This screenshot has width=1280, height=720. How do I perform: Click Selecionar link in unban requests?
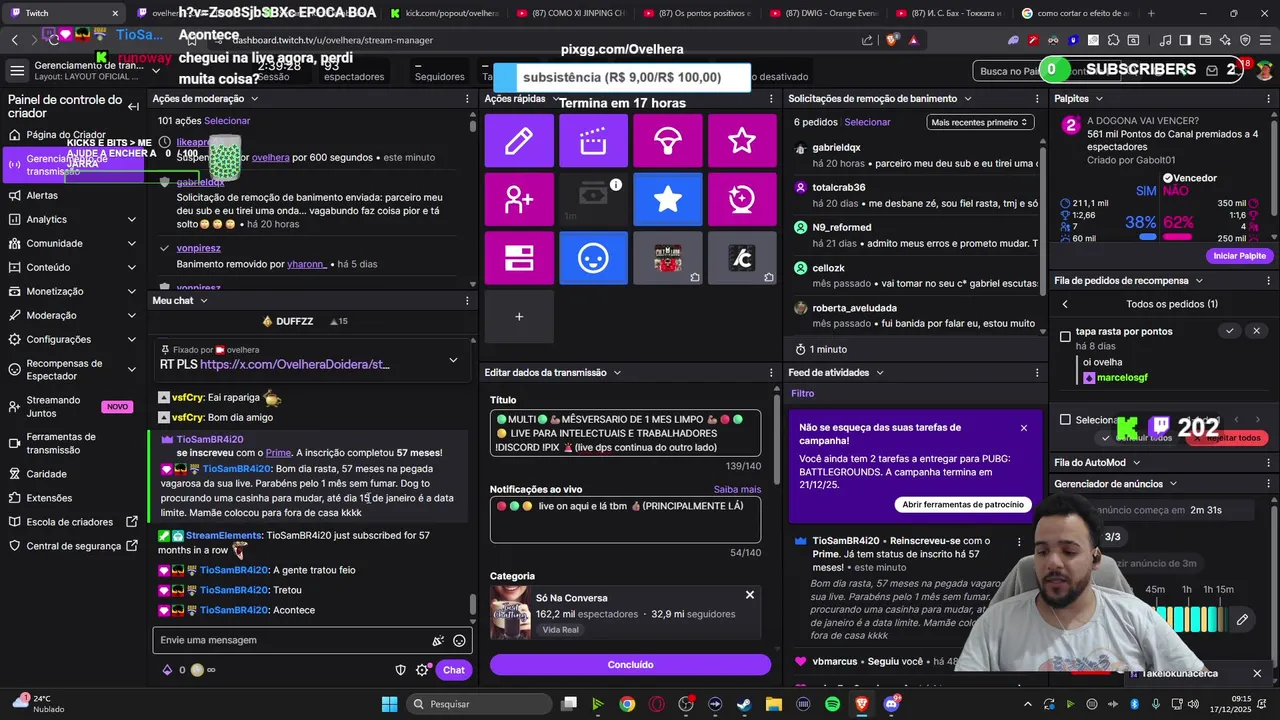[867, 122]
